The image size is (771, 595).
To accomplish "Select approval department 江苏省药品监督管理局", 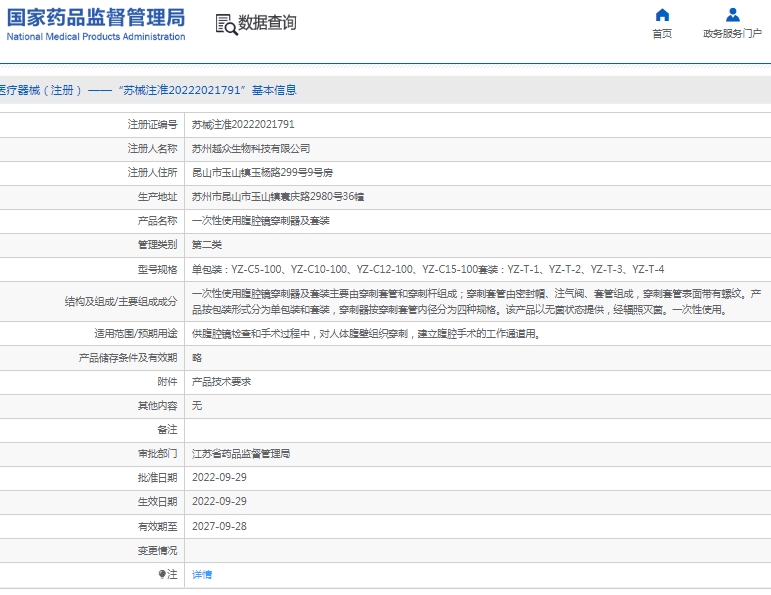I will (241, 454).
